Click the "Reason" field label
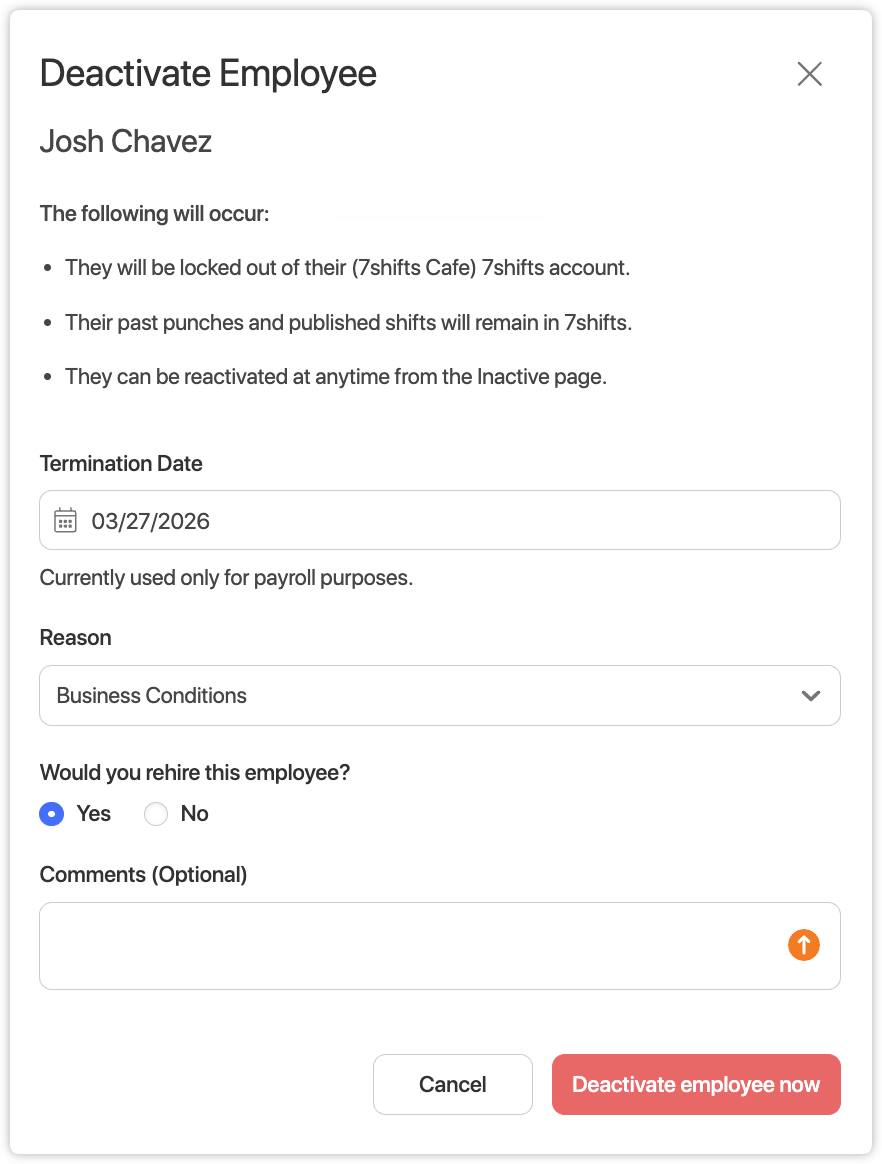This screenshot has width=882, height=1164. pos(76,638)
